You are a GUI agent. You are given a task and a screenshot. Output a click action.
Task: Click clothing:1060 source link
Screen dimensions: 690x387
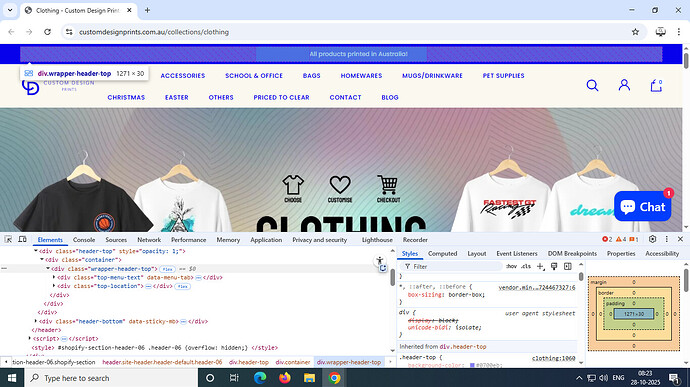tap(553, 358)
